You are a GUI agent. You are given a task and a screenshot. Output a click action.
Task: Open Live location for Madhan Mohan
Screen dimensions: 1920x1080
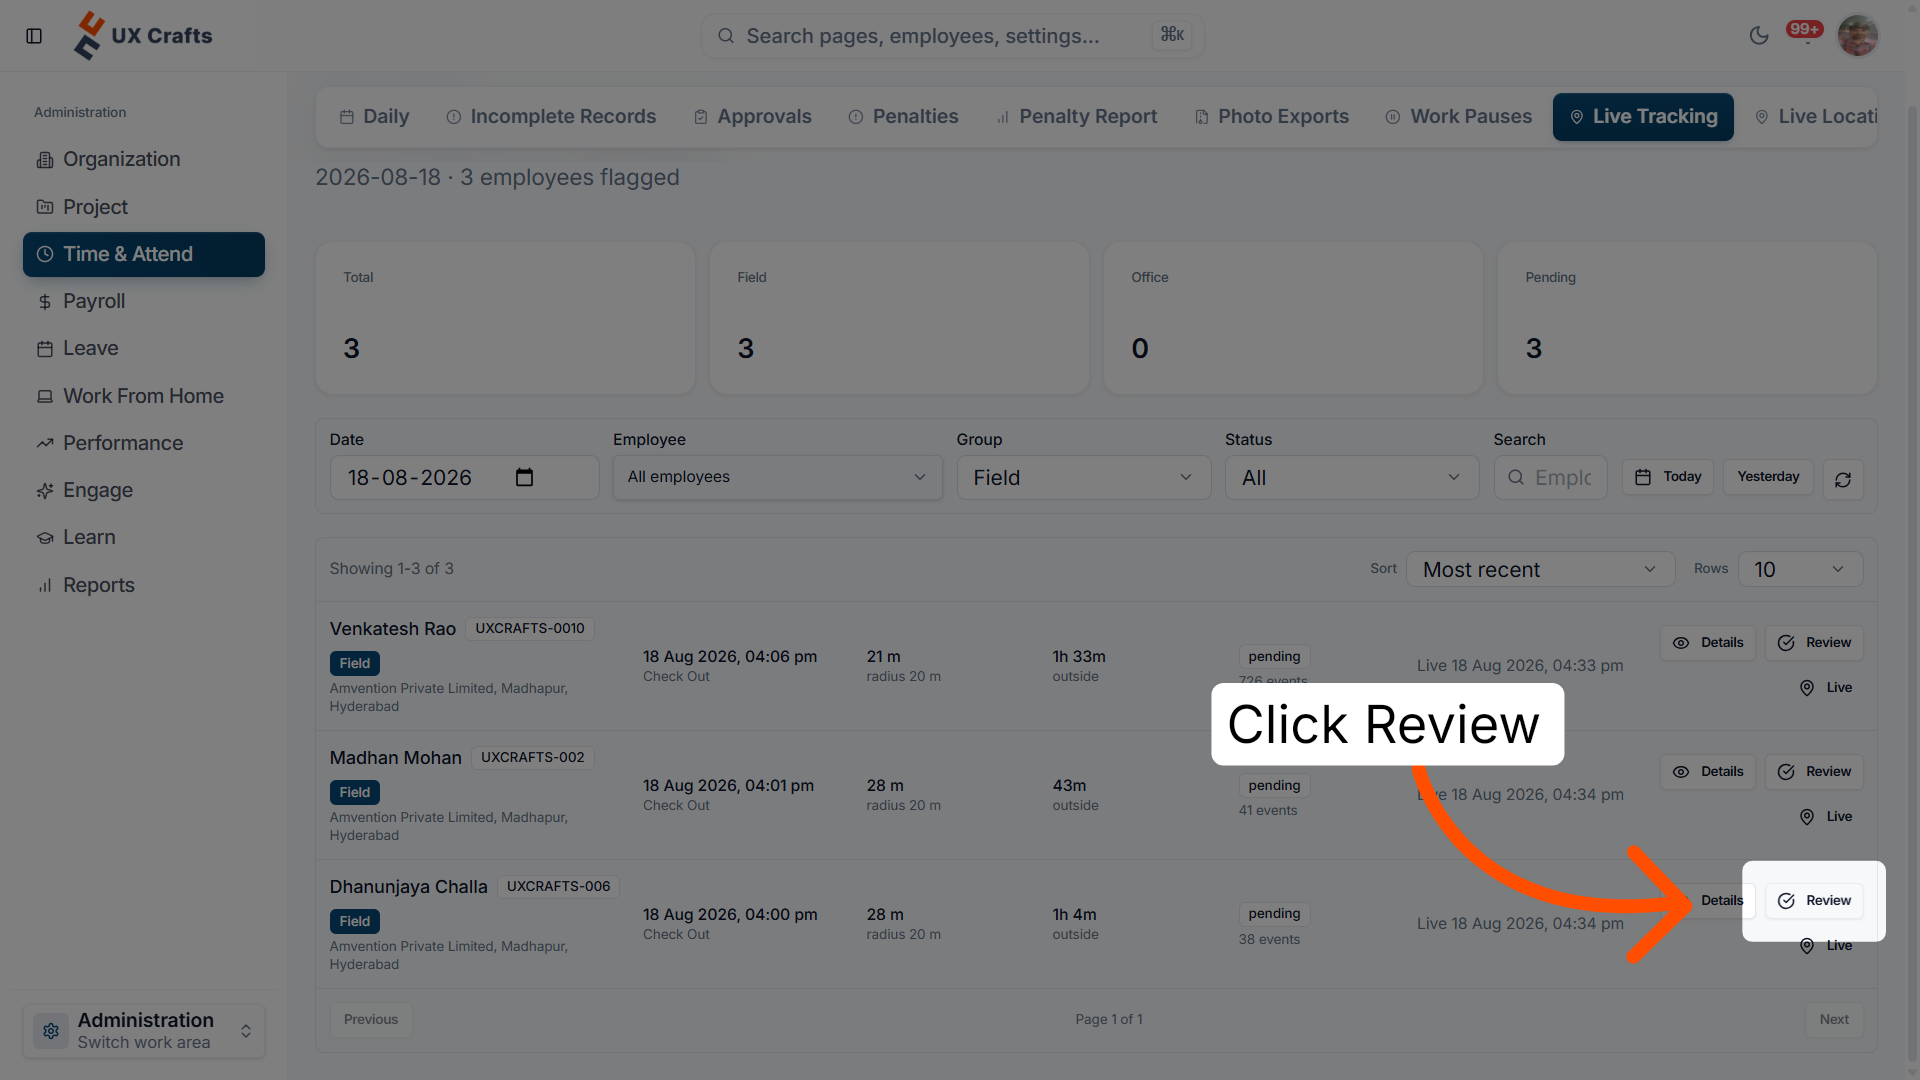(x=1826, y=817)
